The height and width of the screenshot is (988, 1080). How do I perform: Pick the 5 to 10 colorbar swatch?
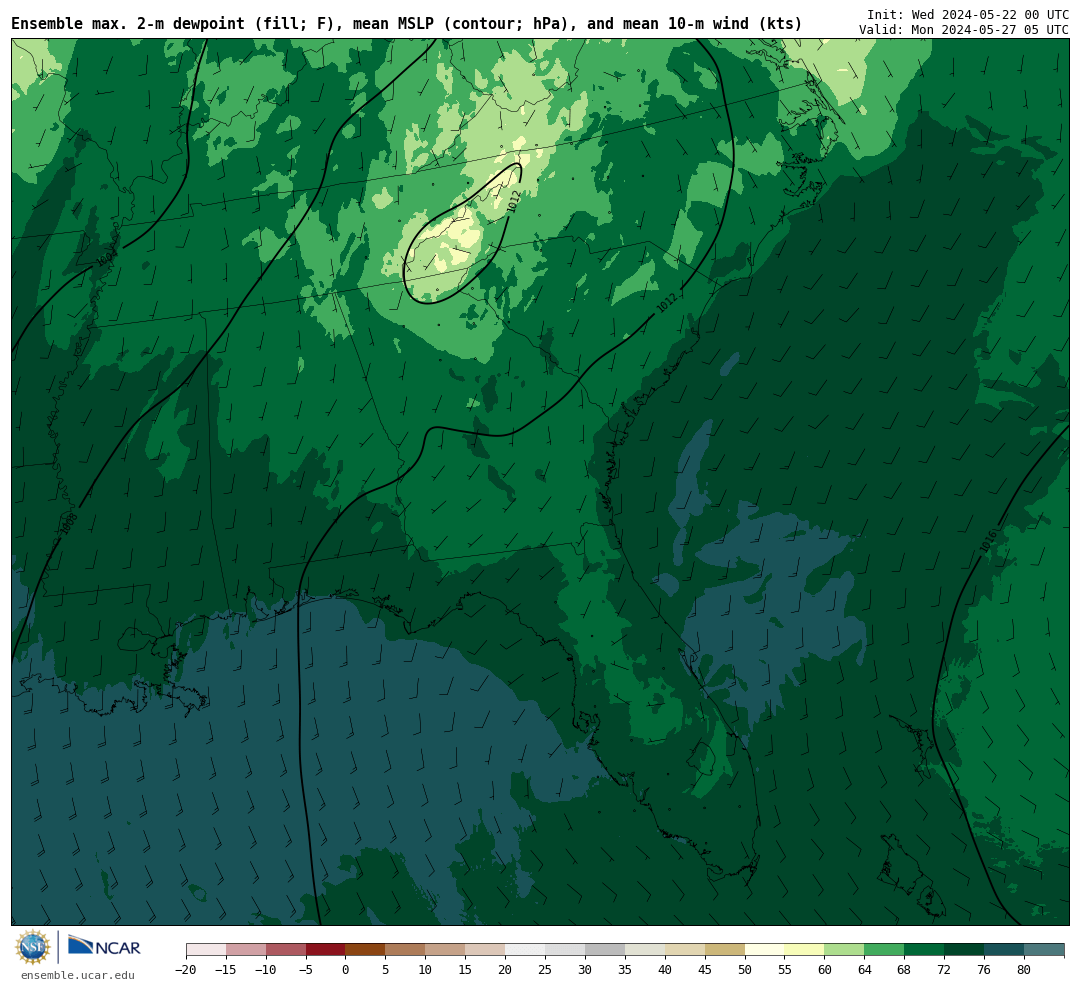tap(405, 950)
